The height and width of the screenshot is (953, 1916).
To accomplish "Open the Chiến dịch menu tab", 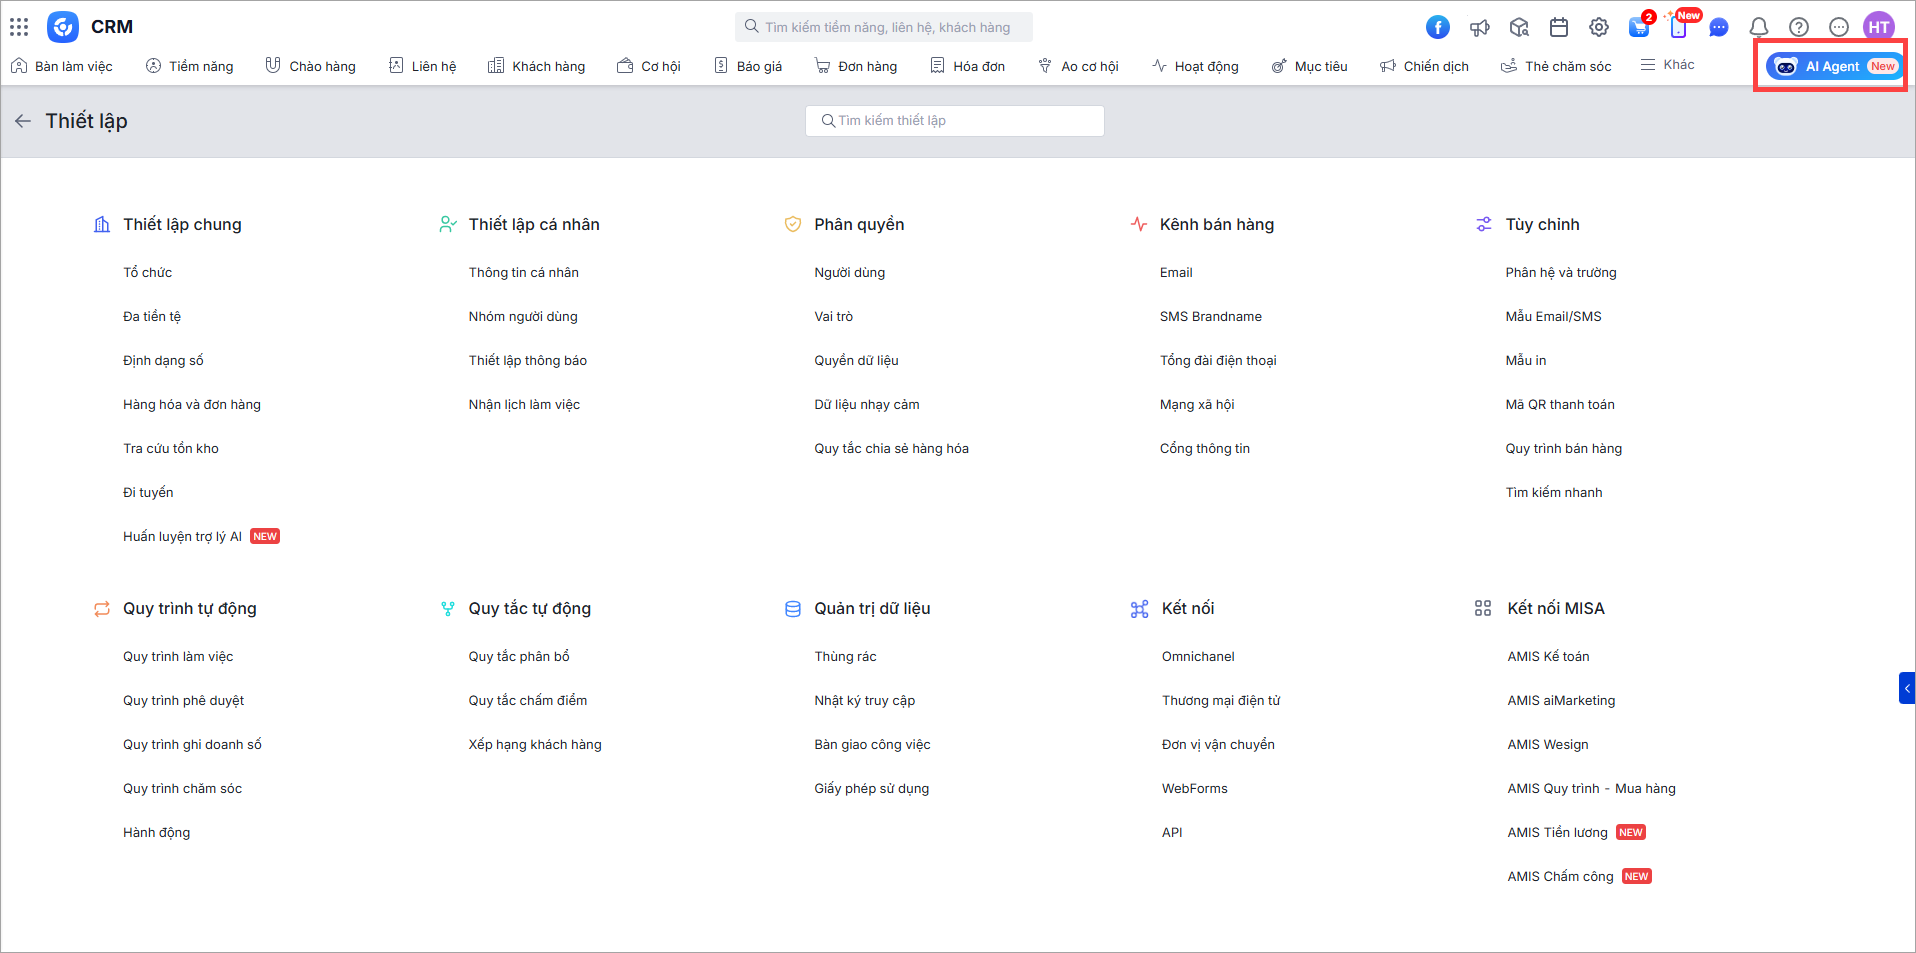I will pos(1424,66).
